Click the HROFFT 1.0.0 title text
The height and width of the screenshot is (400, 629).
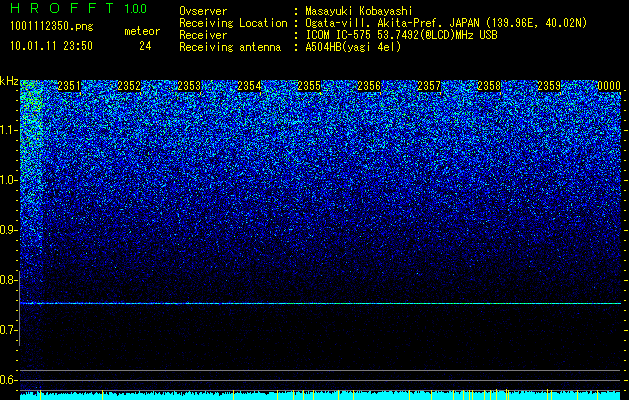coord(79,8)
